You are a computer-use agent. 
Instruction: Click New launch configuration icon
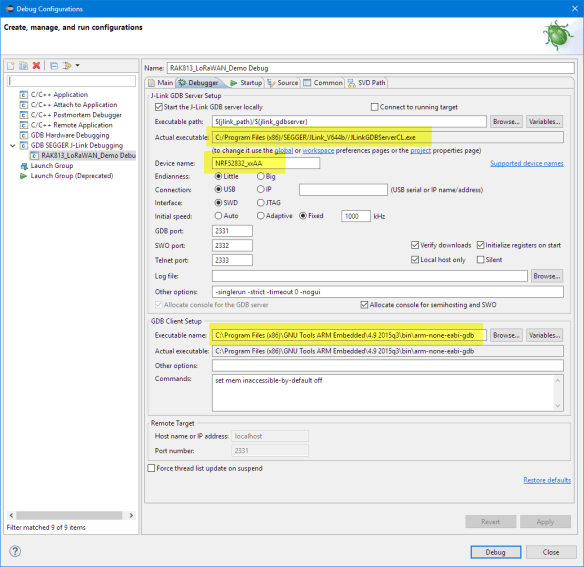(x=11, y=66)
